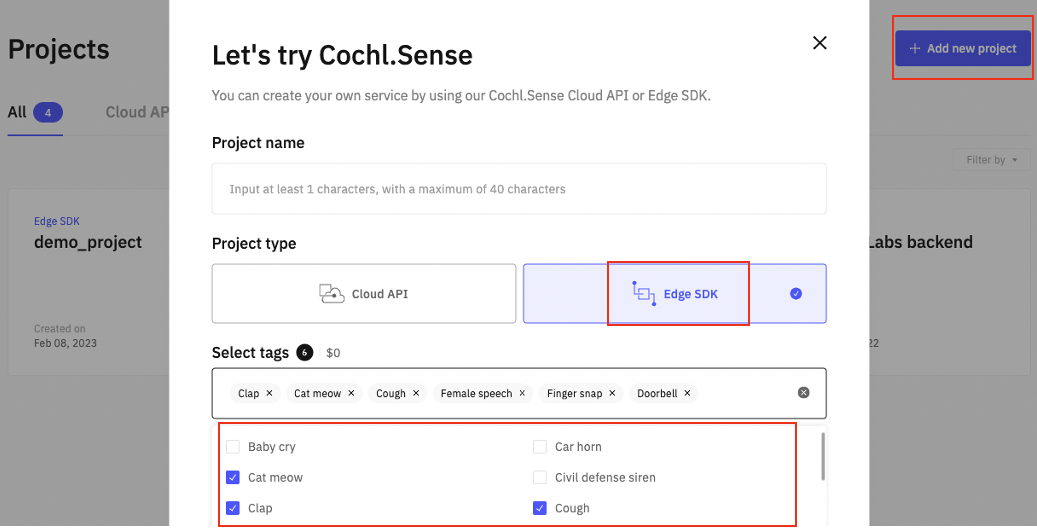The image size is (1037, 528).
Task: Open the demo_project card
Action: [89, 282]
